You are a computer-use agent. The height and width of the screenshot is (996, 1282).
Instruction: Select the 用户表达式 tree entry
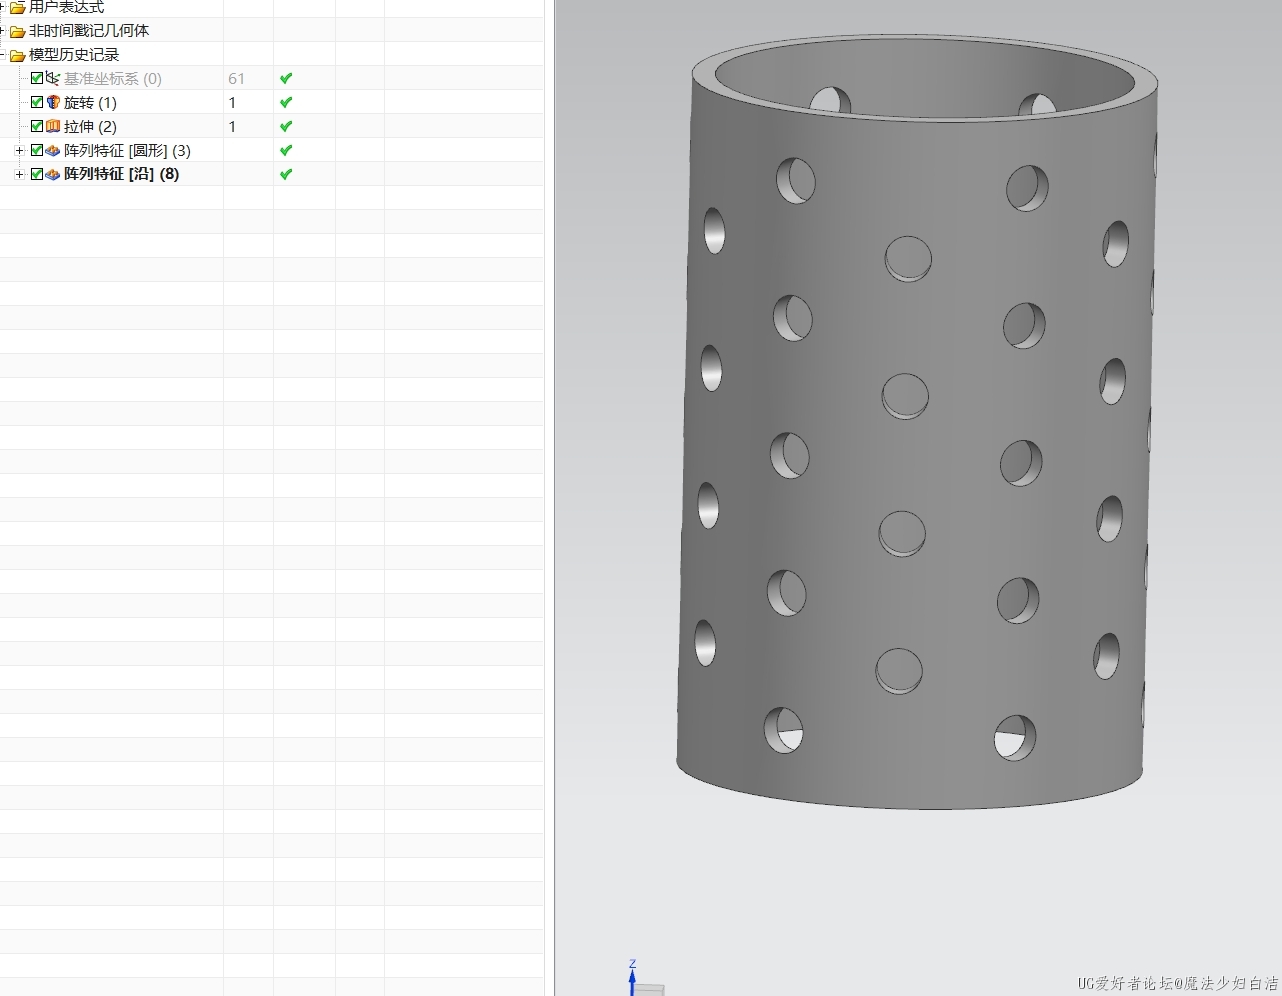point(66,7)
